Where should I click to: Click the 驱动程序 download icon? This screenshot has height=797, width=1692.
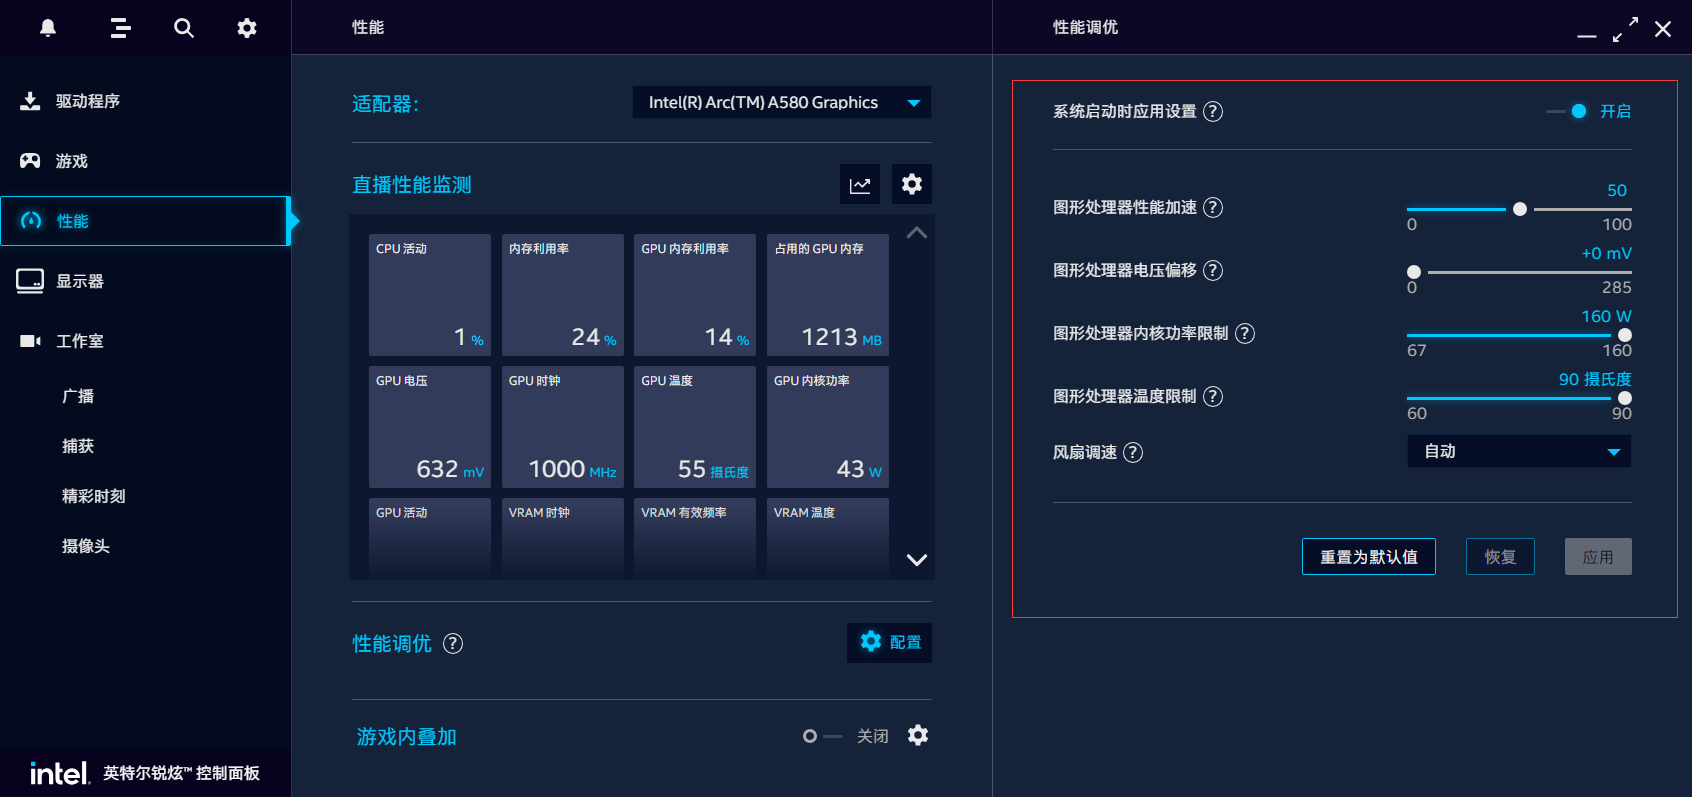coord(30,101)
